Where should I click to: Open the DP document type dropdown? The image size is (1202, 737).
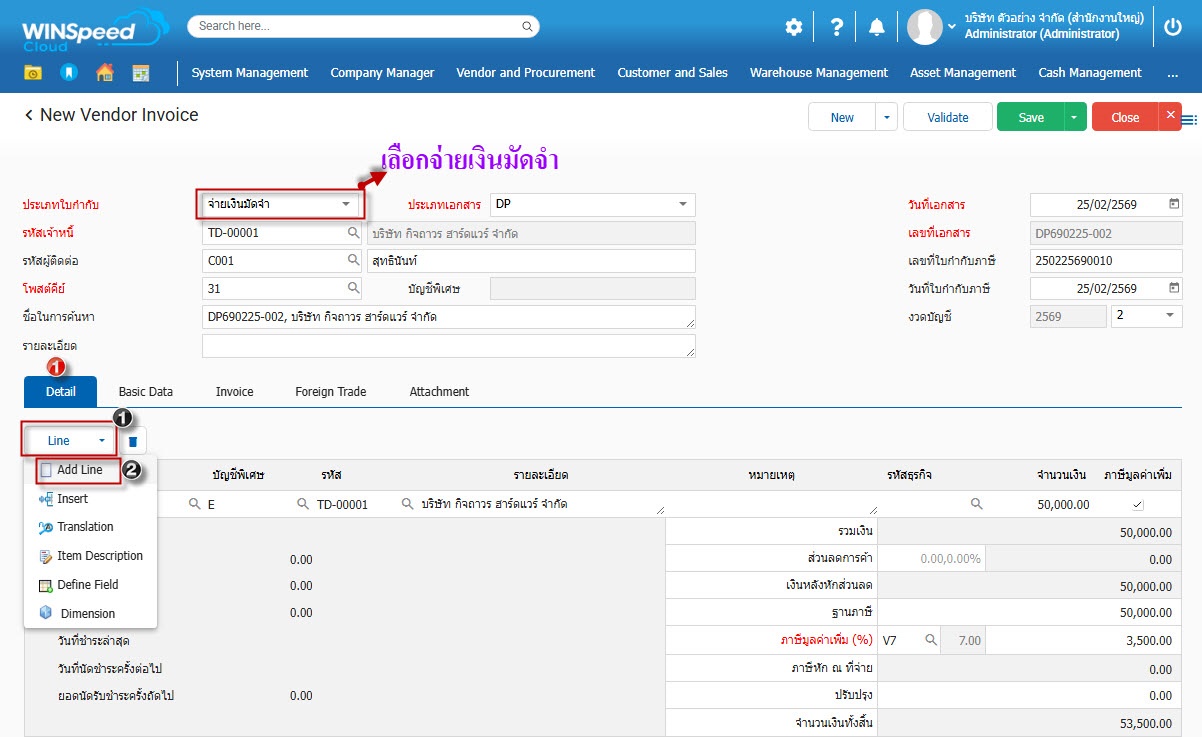click(683, 204)
